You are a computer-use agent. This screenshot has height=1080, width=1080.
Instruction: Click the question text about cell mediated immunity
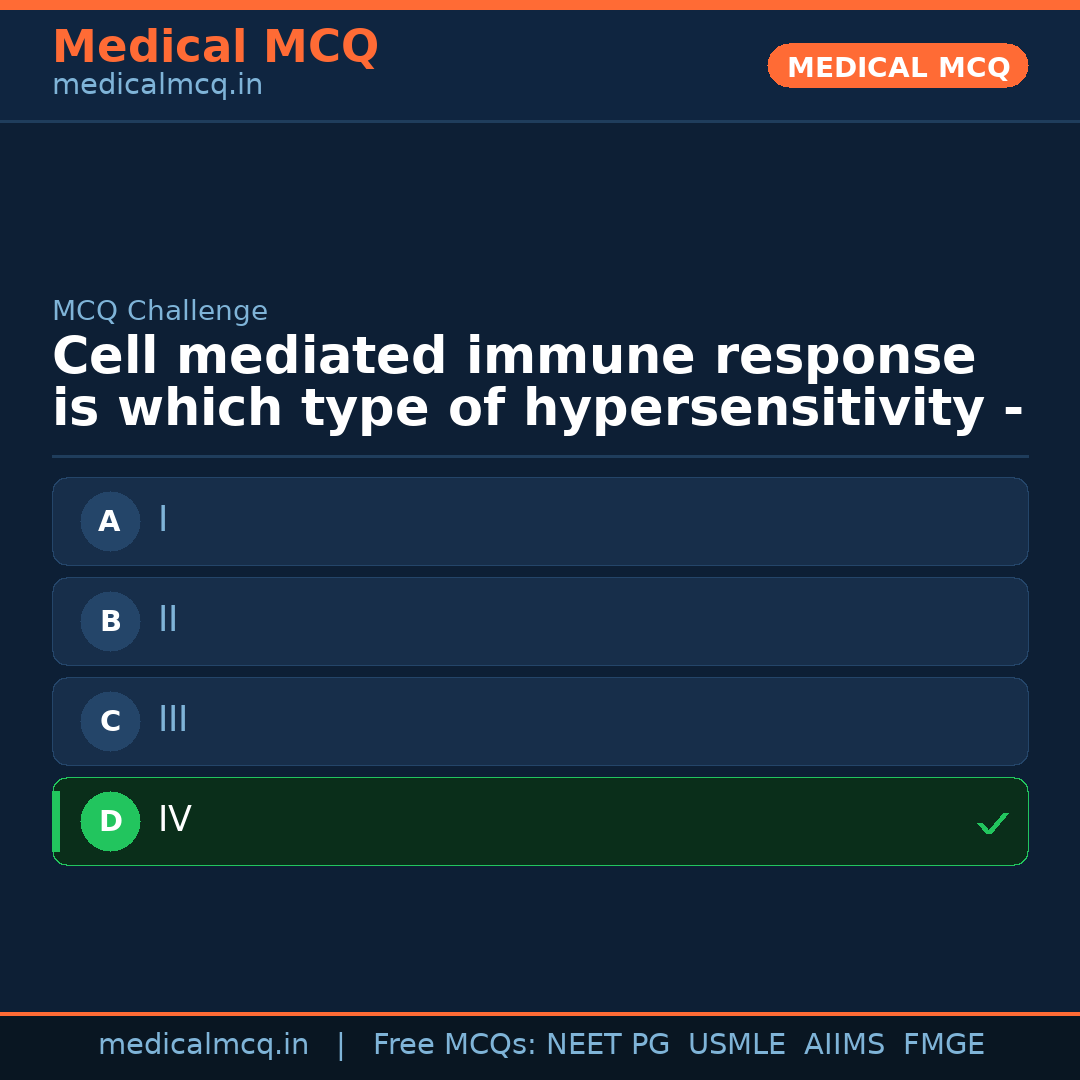[x=537, y=383]
